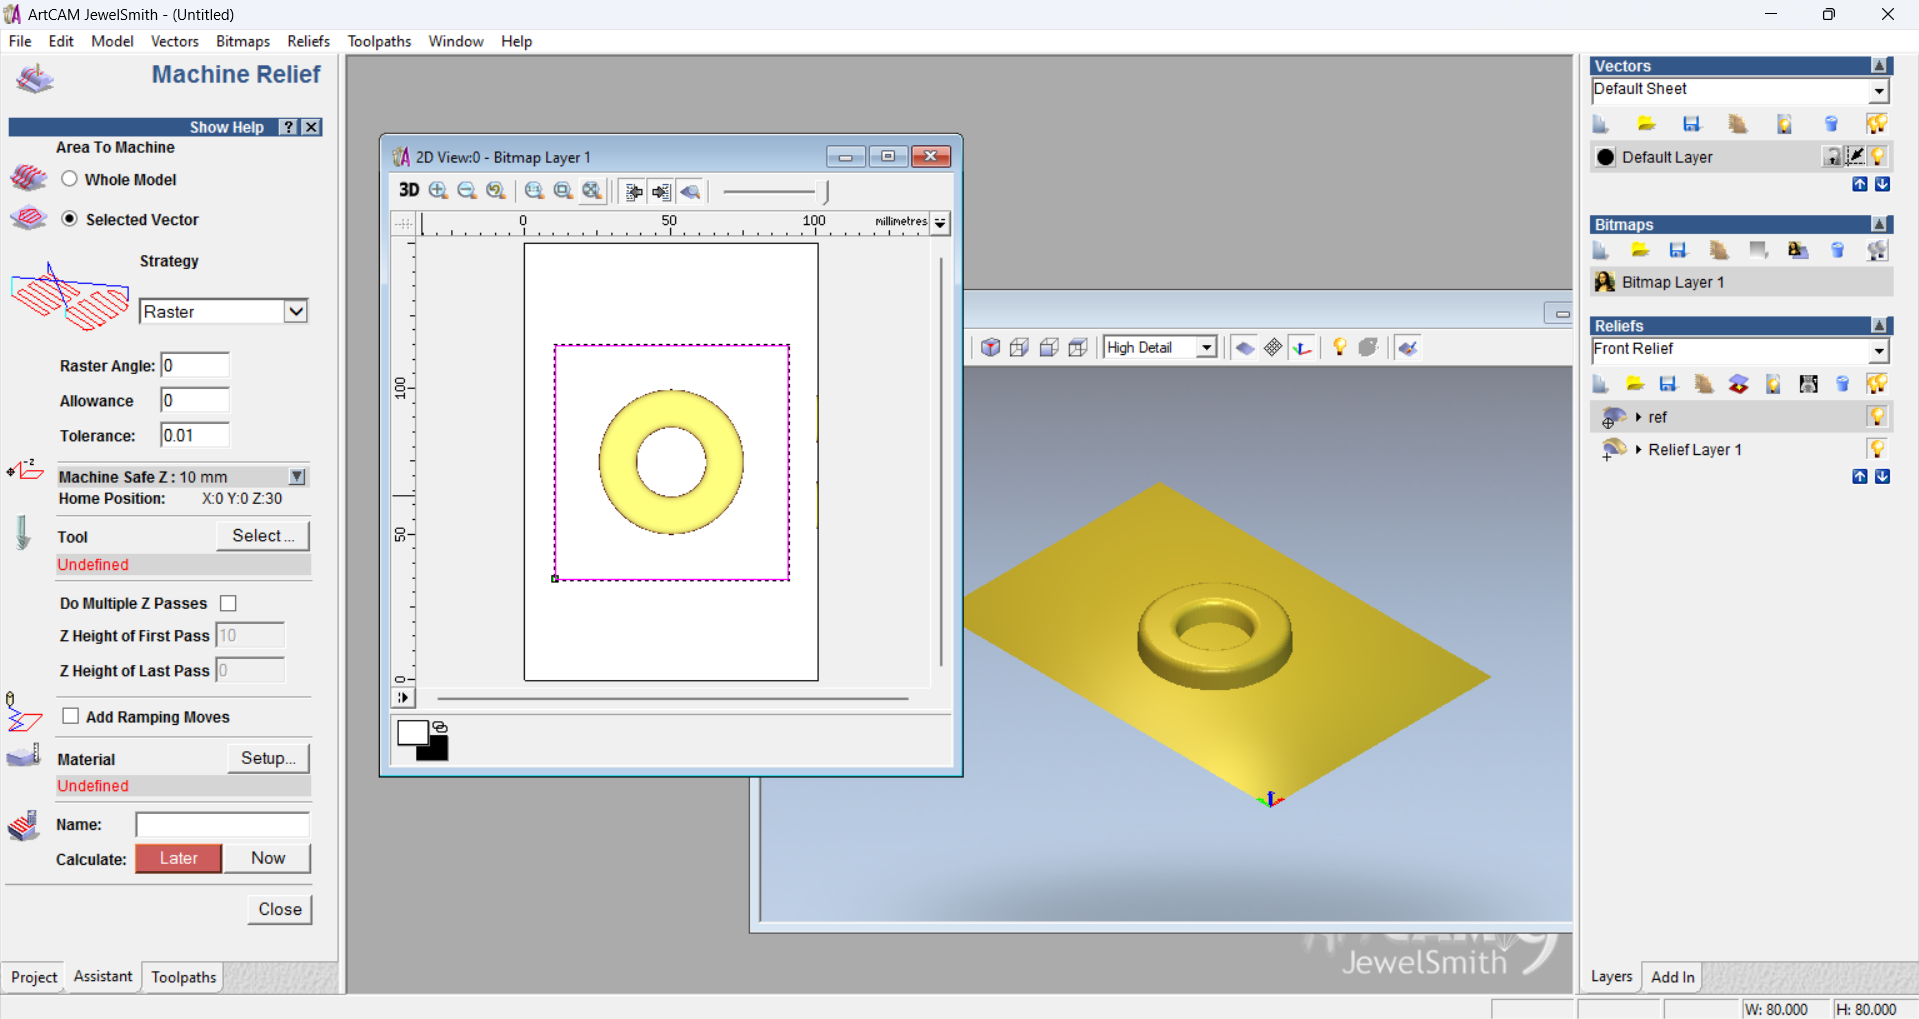Open vector layer folder icon in Vectors panel
This screenshot has width=1919, height=1019.
tap(1646, 124)
